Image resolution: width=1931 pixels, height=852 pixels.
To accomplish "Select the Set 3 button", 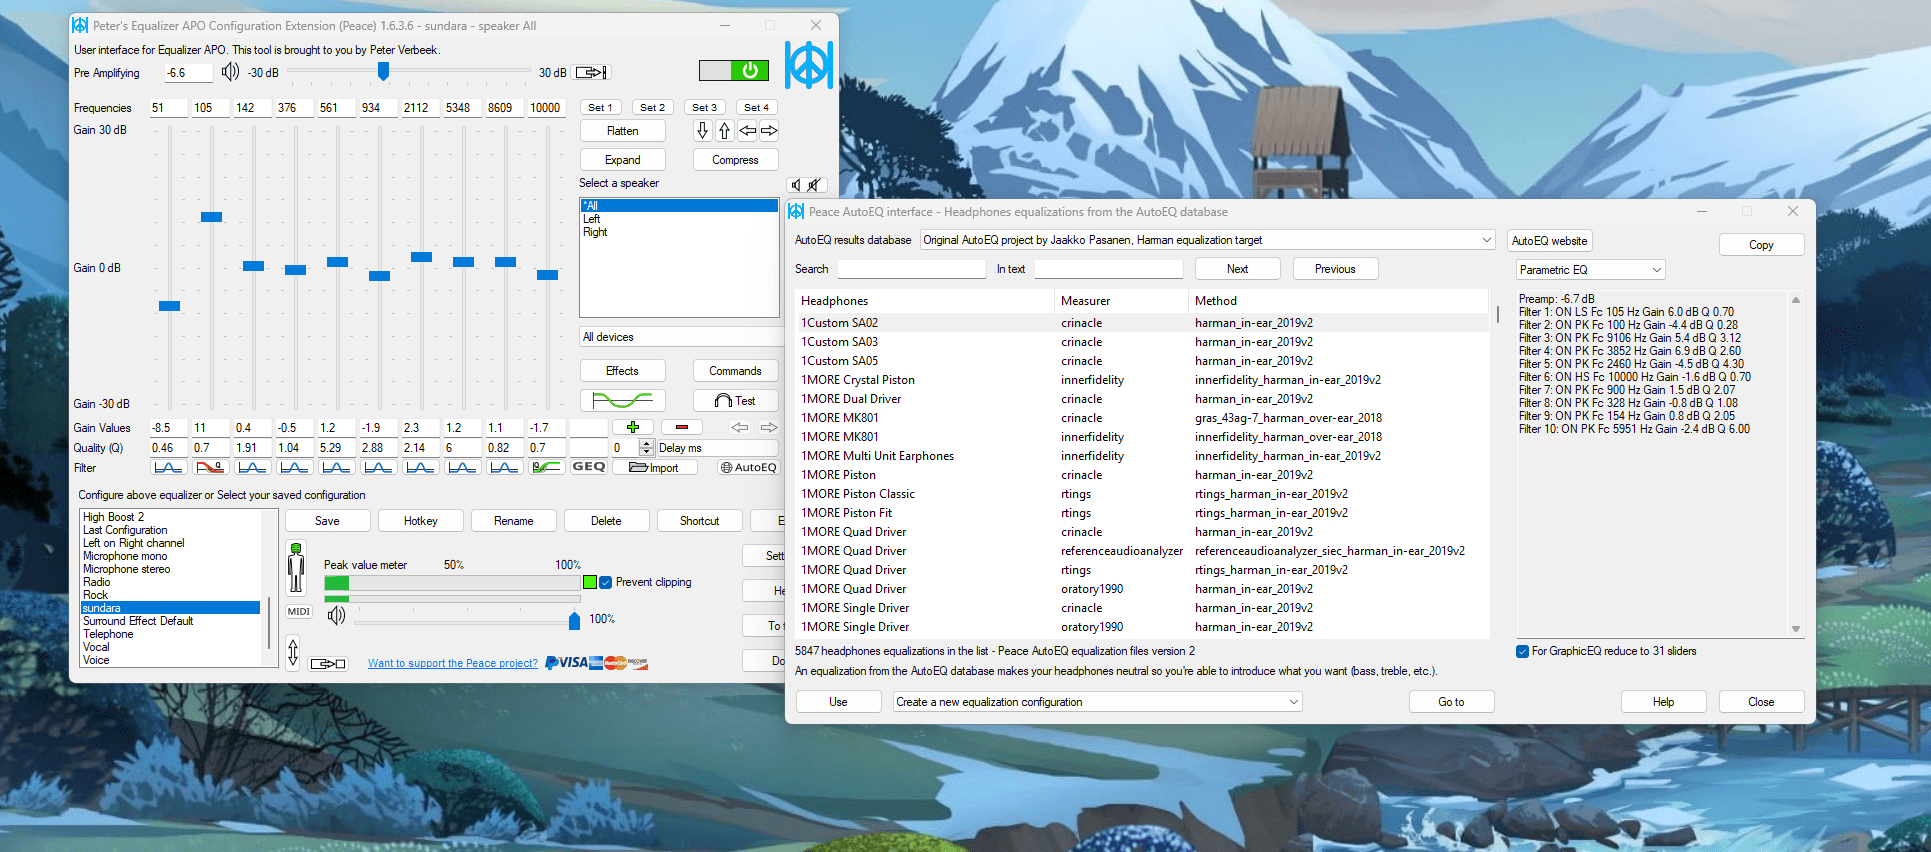I will click(706, 107).
